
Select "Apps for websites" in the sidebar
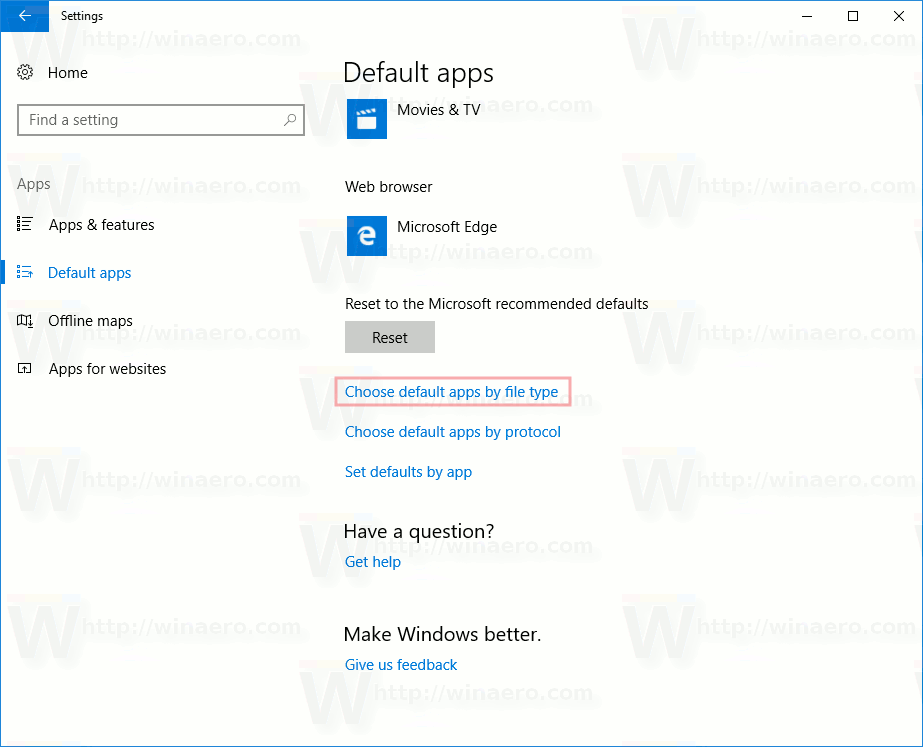(x=107, y=368)
